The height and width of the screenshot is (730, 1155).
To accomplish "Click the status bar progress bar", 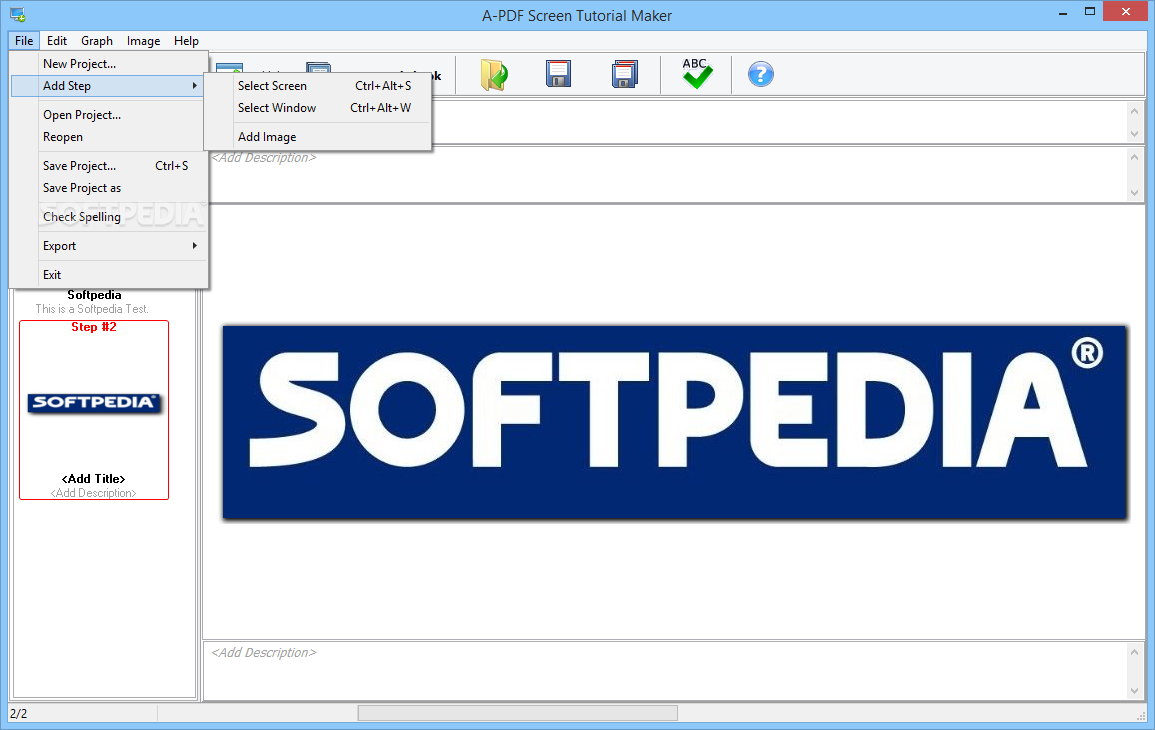I will [517, 713].
